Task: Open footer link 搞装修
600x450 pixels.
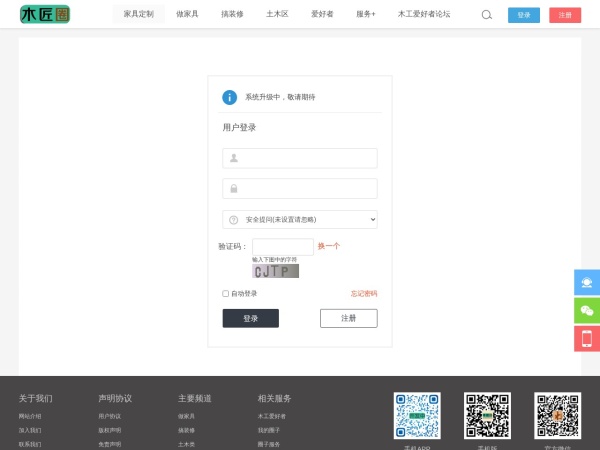Action: [186, 430]
